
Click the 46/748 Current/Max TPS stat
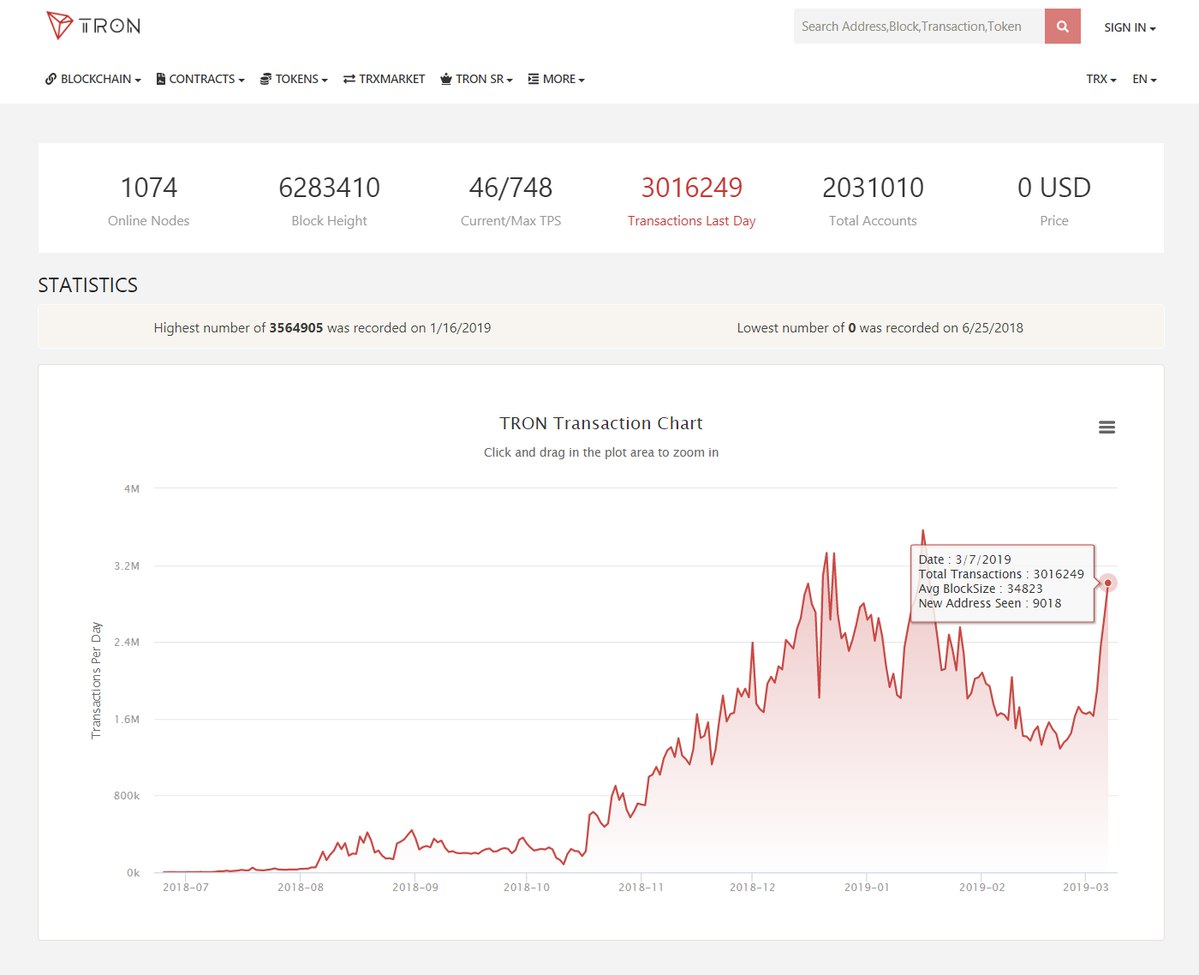tap(510, 200)
